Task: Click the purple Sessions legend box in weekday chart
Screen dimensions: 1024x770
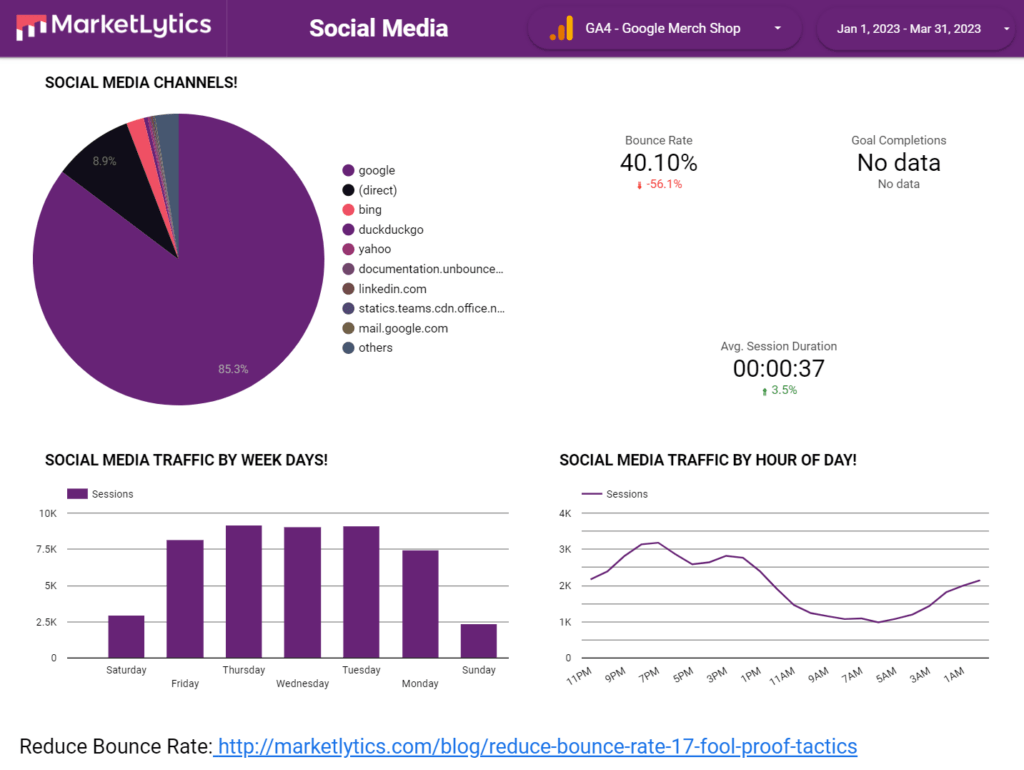Action: pos(77,494)
